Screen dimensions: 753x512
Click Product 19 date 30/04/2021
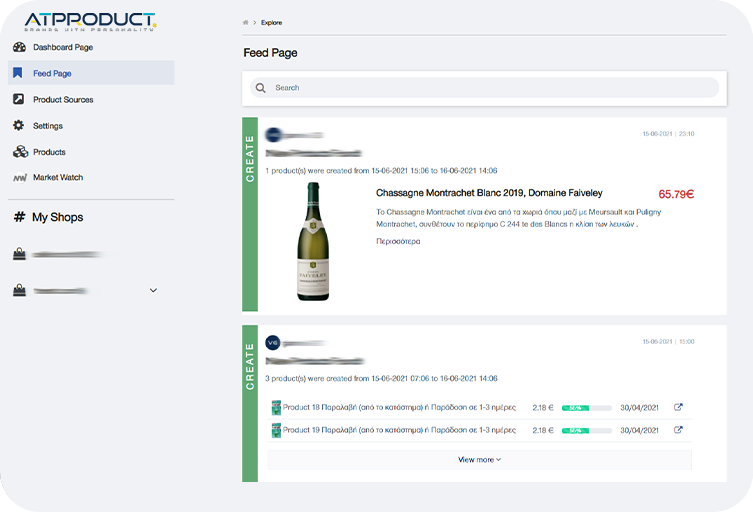pyautogui.click(x=639, y=430)
